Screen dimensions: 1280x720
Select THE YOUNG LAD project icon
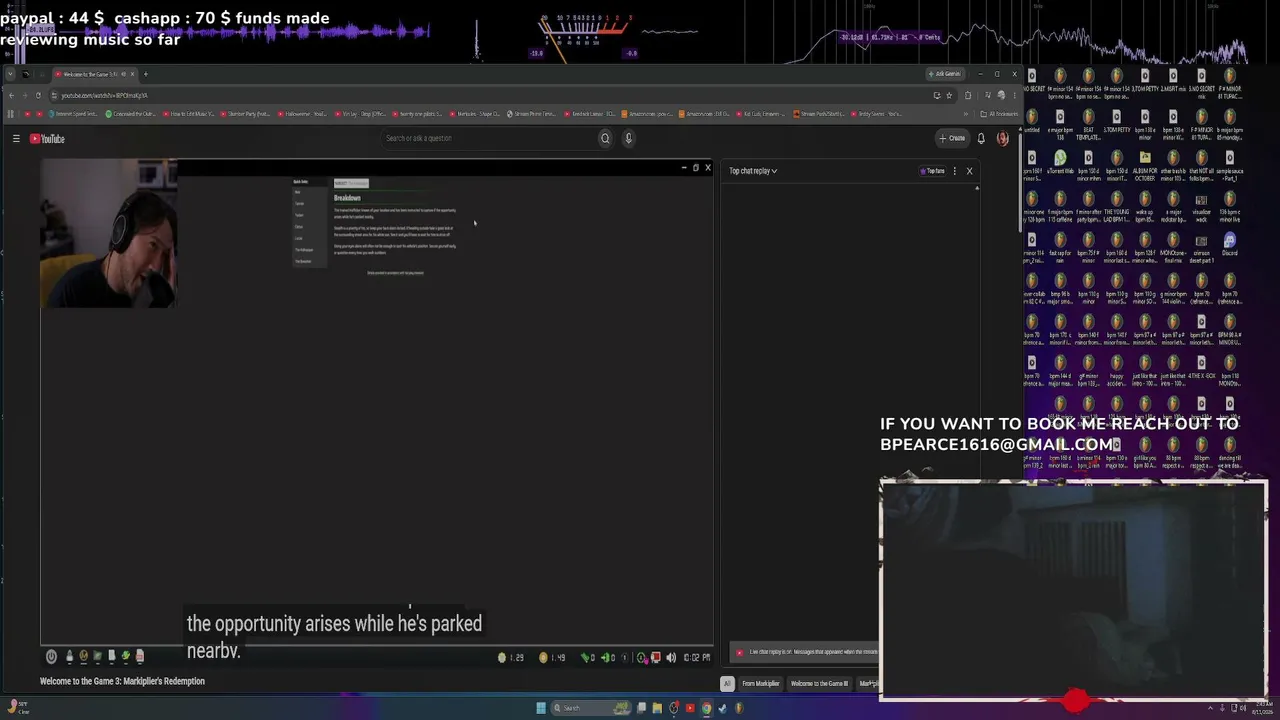[1117, 205]
